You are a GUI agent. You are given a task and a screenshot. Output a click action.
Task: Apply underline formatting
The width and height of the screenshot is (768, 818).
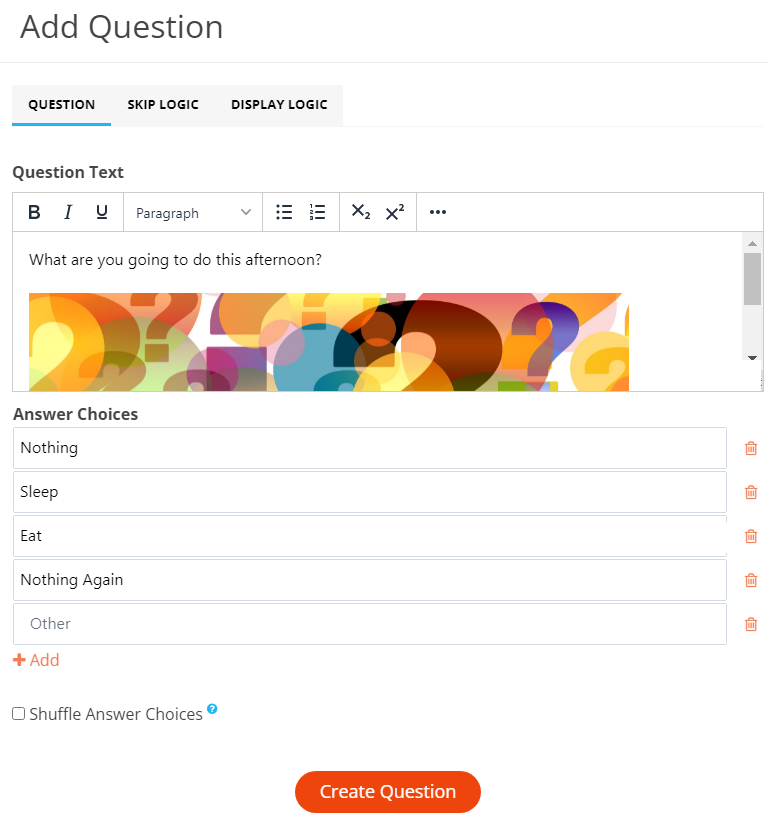[x=102, y=212]
